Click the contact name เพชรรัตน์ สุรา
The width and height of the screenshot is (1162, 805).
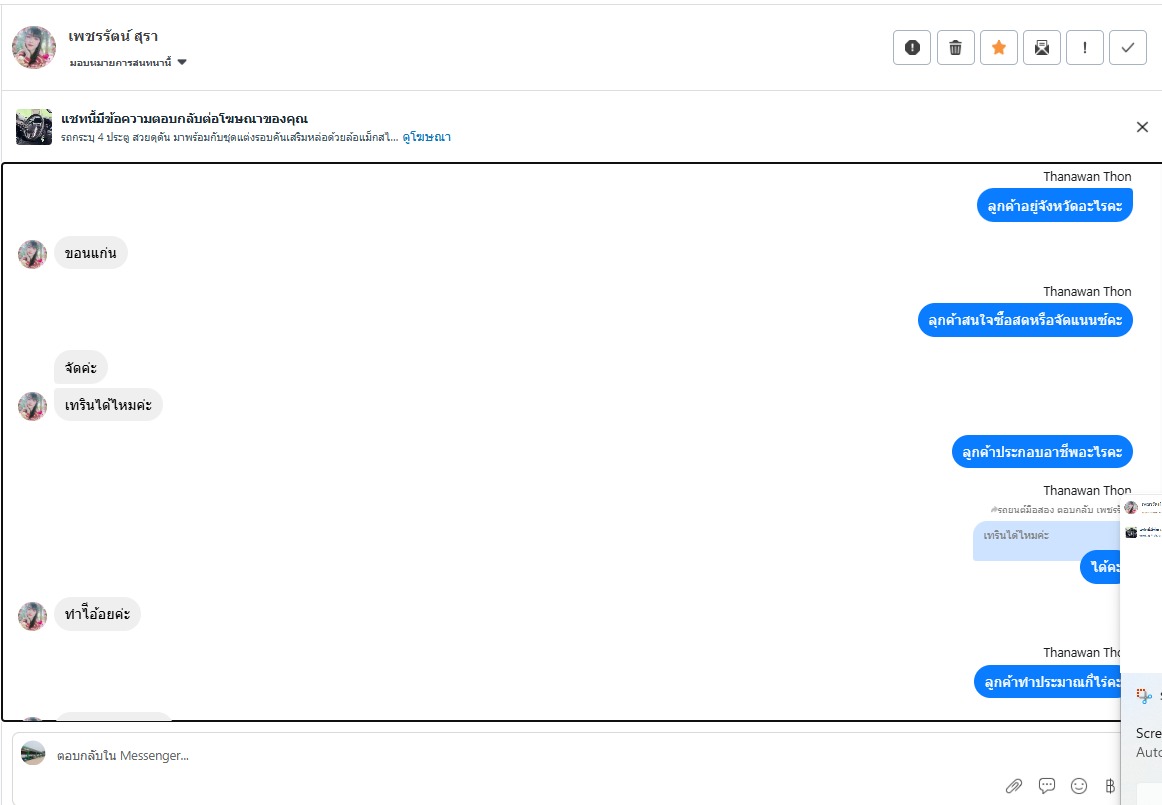pyautogui.click(x=113, y=36)
